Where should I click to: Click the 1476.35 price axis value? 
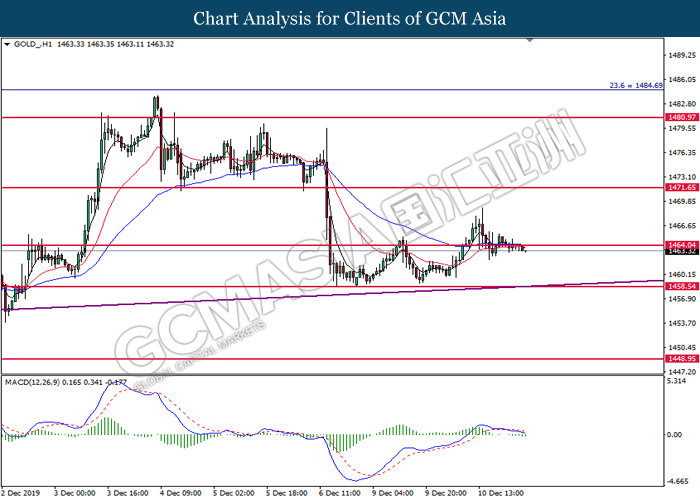[682, 153]
